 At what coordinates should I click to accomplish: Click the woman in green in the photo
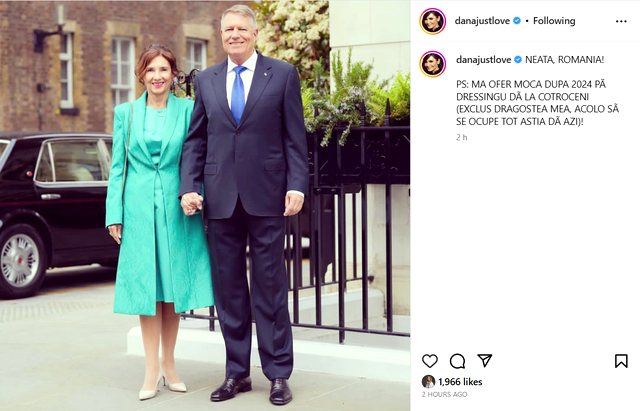157,222
